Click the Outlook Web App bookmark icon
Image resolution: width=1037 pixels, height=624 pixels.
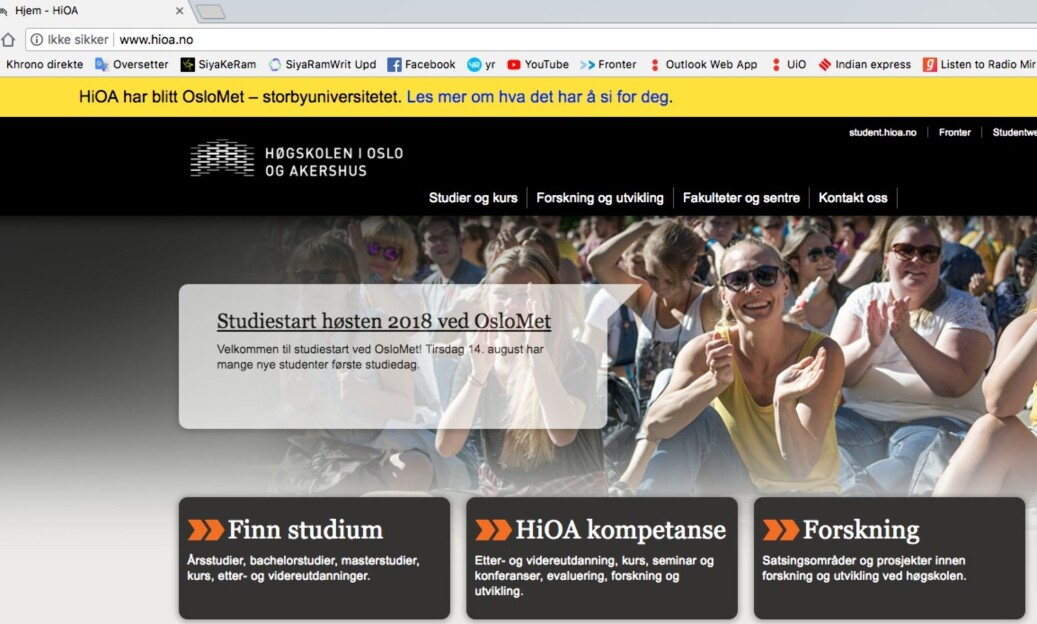[655, 64]
